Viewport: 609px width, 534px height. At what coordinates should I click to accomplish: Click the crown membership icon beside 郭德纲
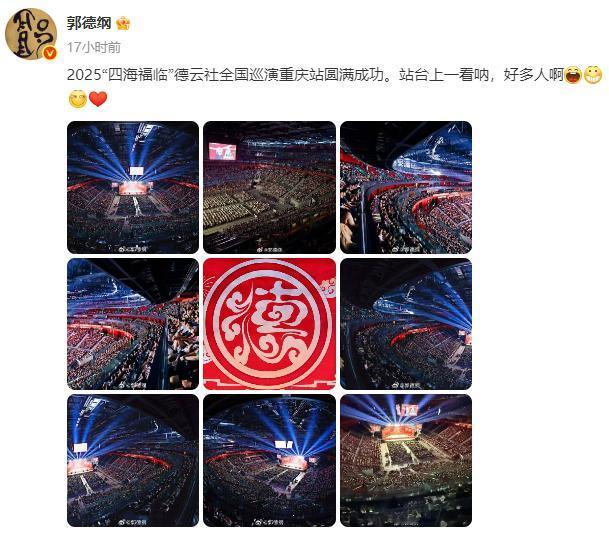[x=123, y=23]
